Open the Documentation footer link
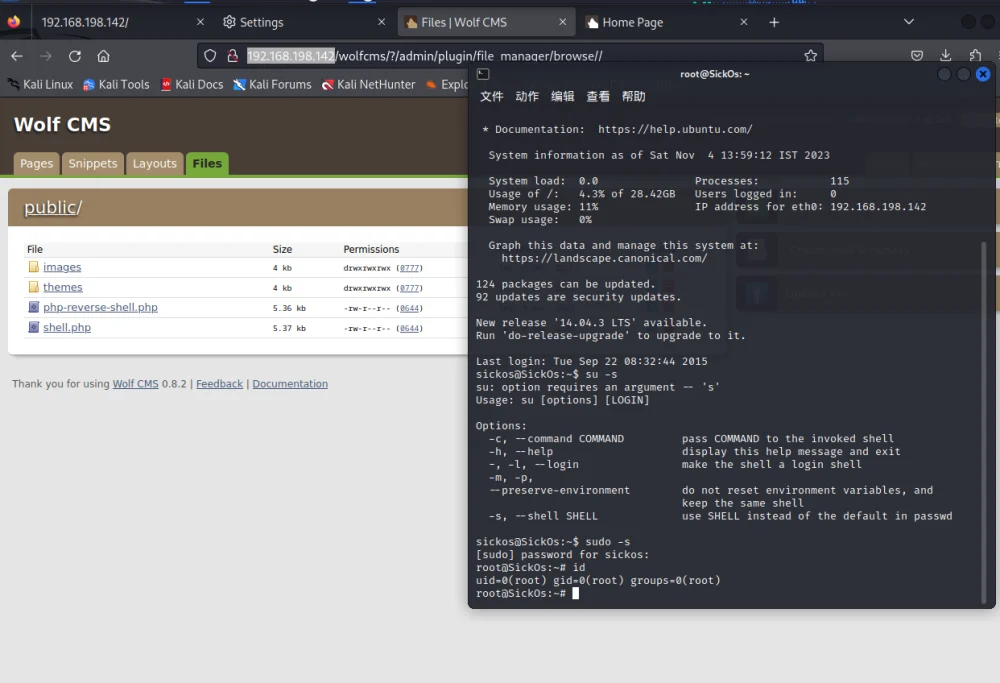The height and width of the screenshot is (683, 1000). (x=290, y=384)
